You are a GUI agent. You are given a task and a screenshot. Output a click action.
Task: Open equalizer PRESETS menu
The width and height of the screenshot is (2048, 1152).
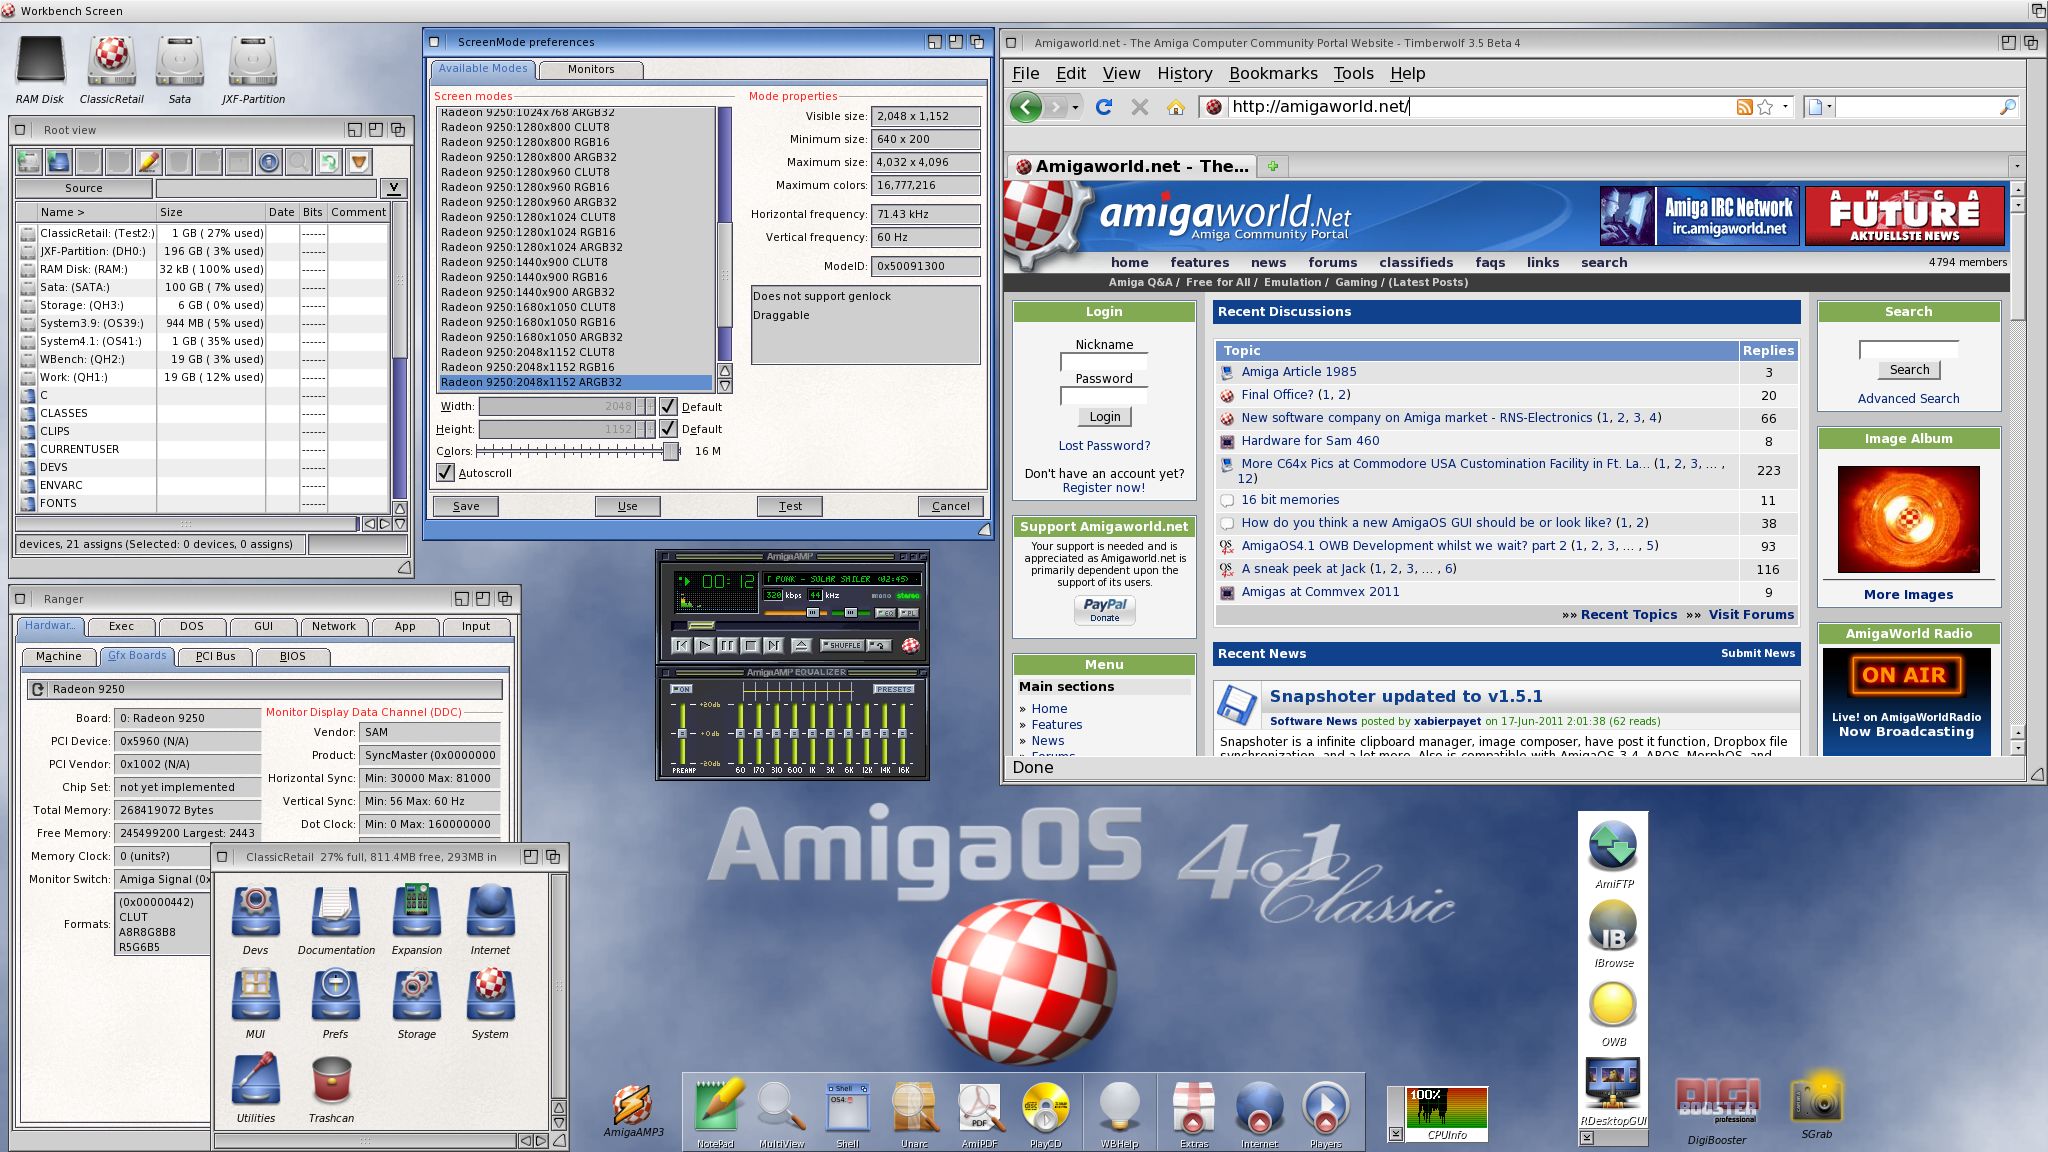[893, 689]
